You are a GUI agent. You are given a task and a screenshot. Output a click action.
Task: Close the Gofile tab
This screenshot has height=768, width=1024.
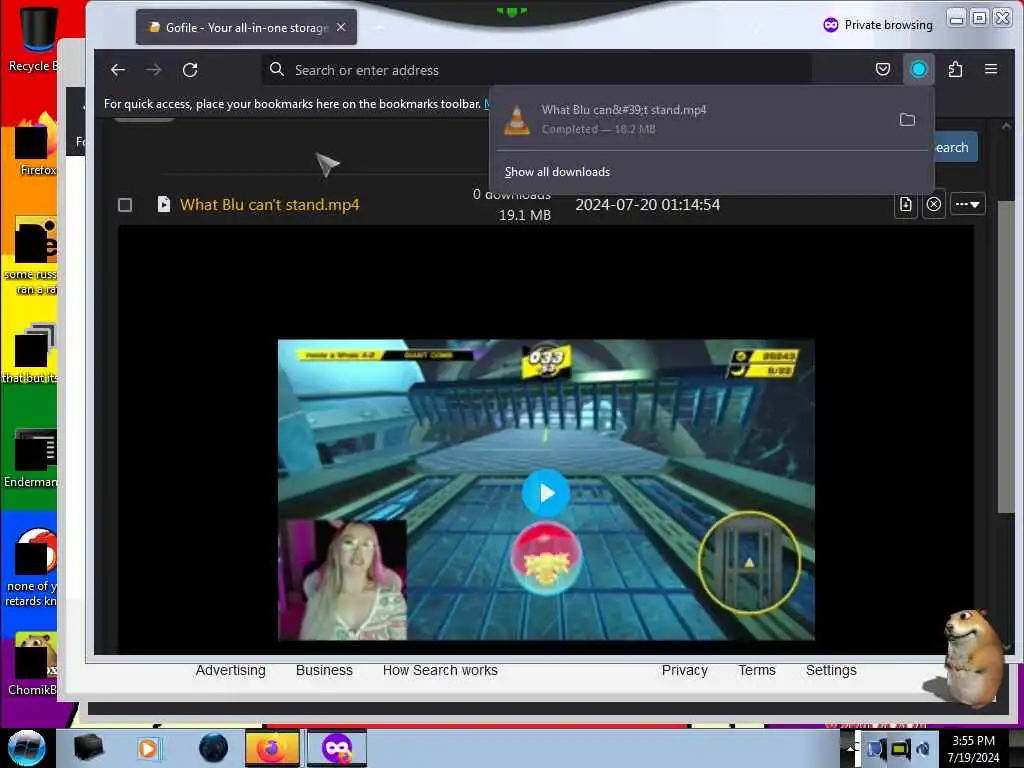341,27
